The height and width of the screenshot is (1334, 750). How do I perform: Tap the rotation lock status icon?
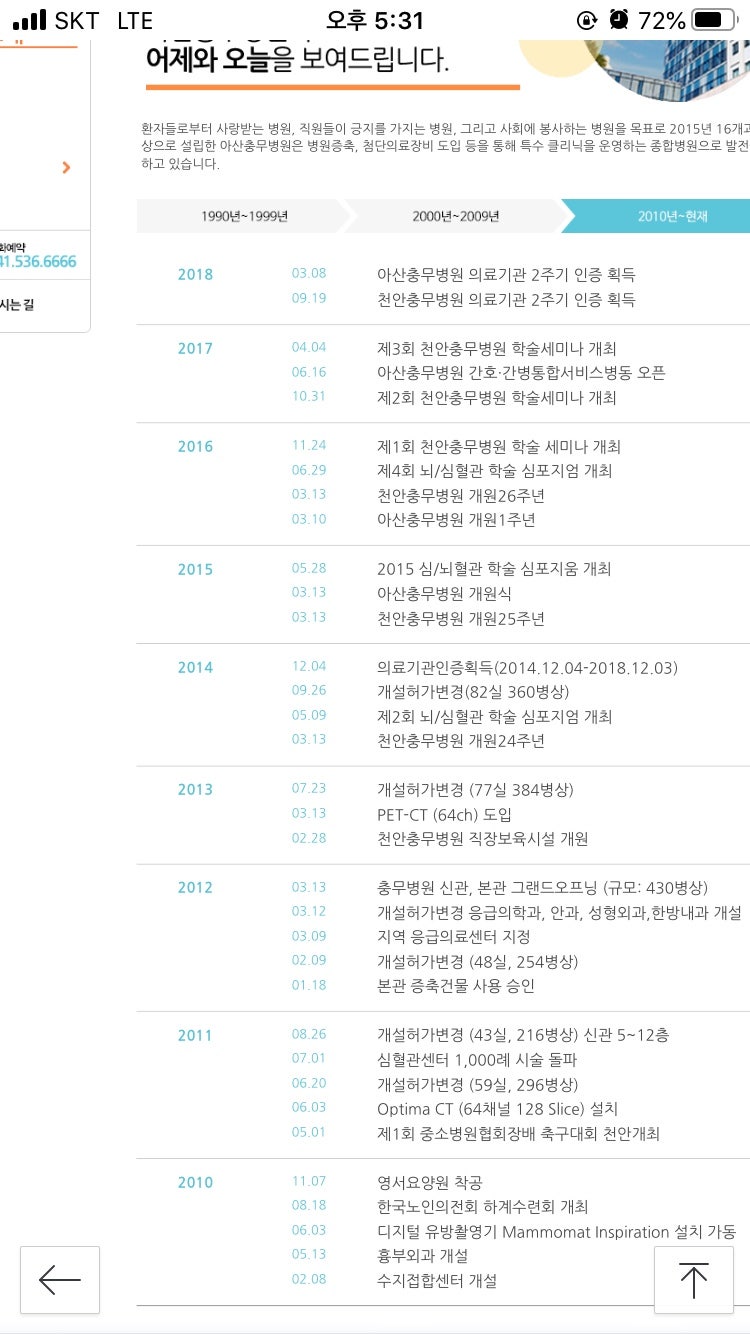pos(587,20)
